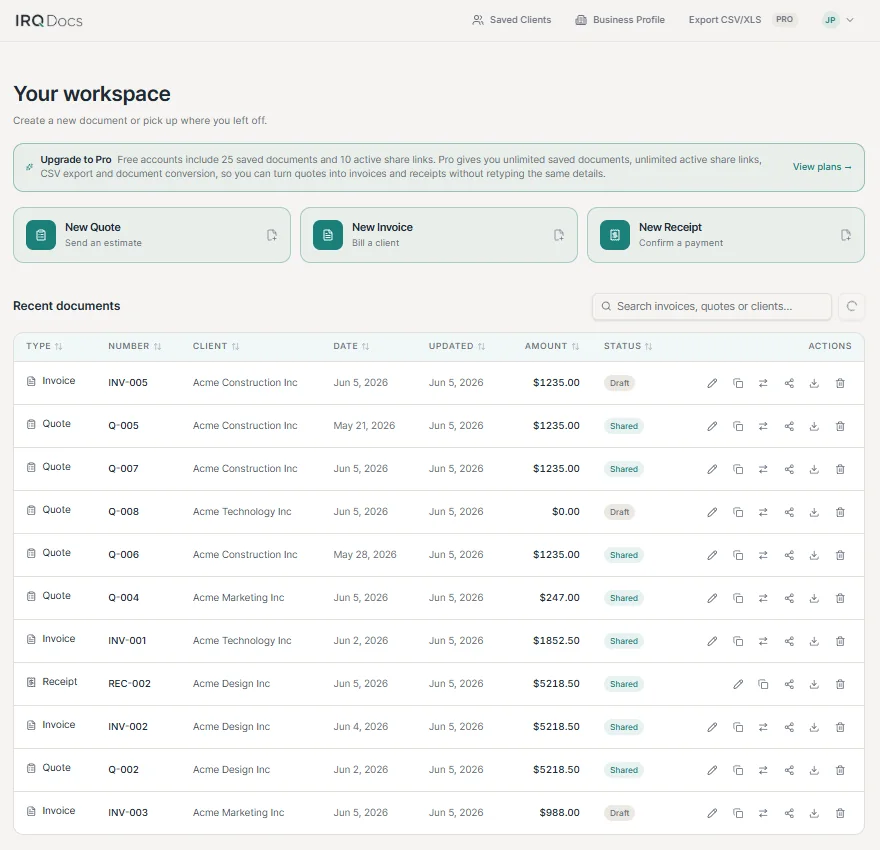
Task: Click the Draft status badge of INV-005
Action: 620,383
